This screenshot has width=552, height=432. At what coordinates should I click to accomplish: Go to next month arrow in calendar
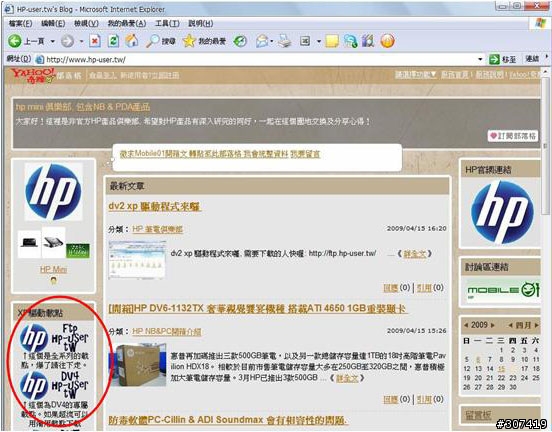point(537,325)
